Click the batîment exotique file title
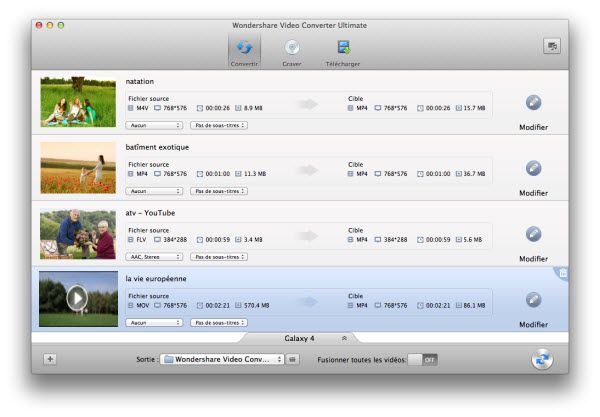Viewport: 600px width, 417px height. [x=157, y=147]
